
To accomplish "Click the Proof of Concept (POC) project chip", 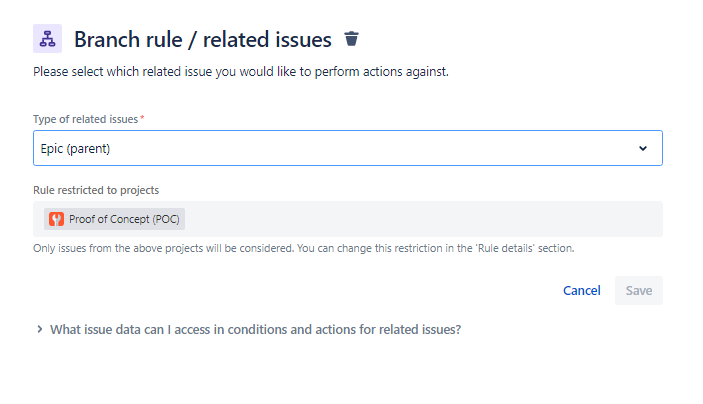I will pos(114,219).
